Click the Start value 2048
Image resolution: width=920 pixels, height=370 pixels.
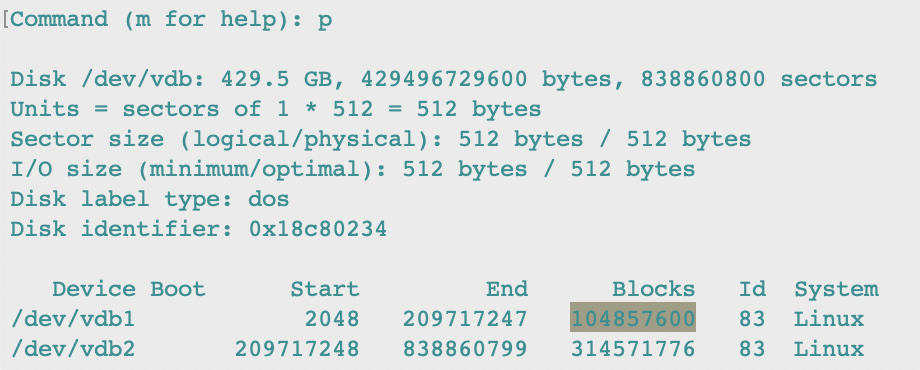(332, 319)
